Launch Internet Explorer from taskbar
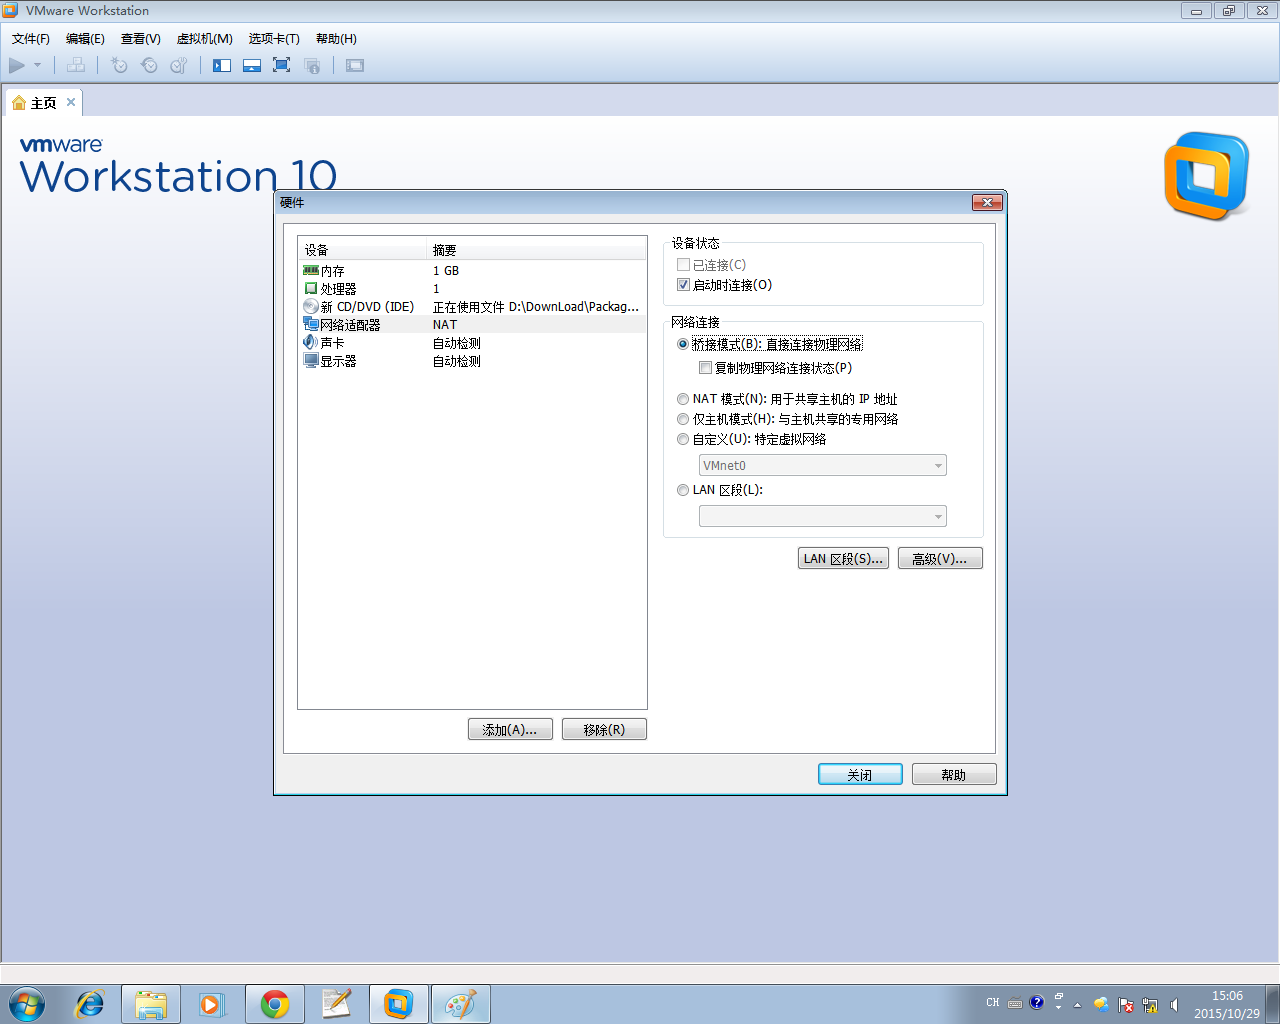The width and height of the screenshot is (1280, 1024). [x=89, y=1004]
